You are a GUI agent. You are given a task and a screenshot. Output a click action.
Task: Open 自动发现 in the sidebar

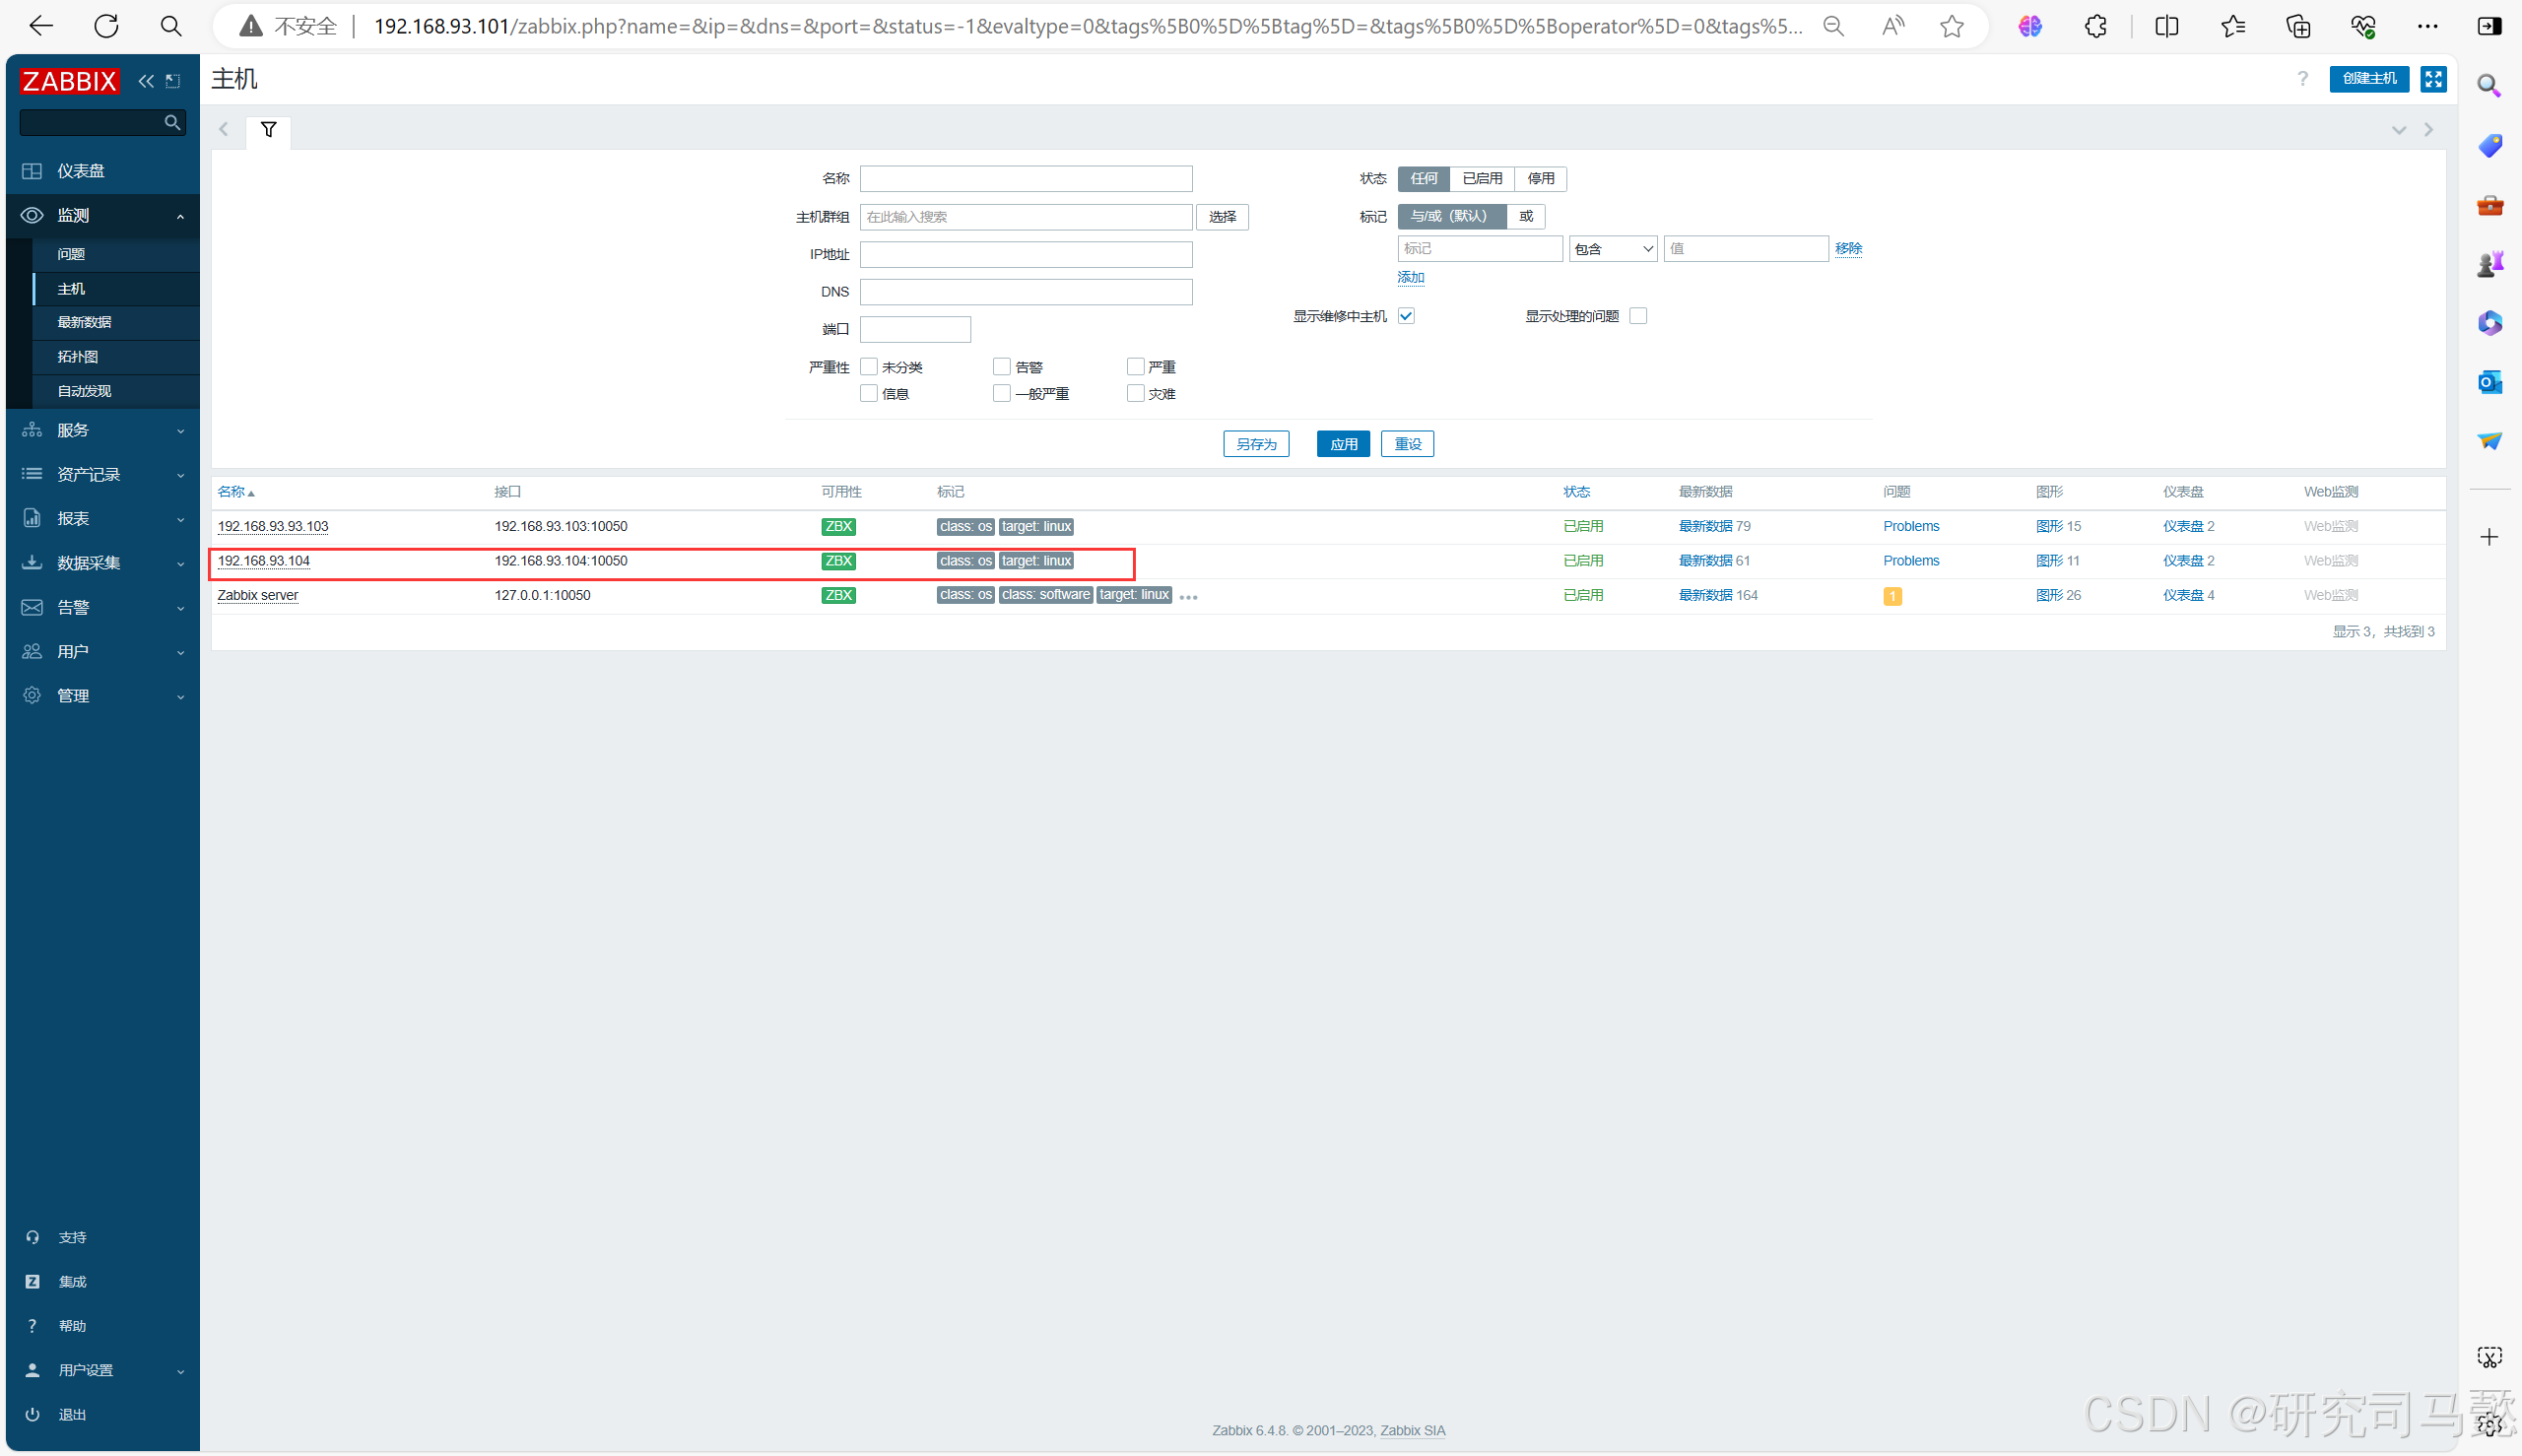84,391
